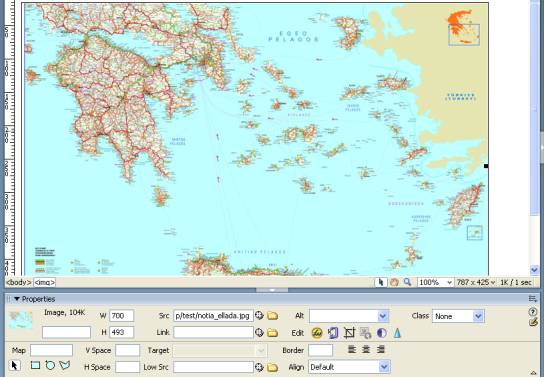544x377 pixels.
Task: Click the map image in document window
Action: [x=255, y=139]
